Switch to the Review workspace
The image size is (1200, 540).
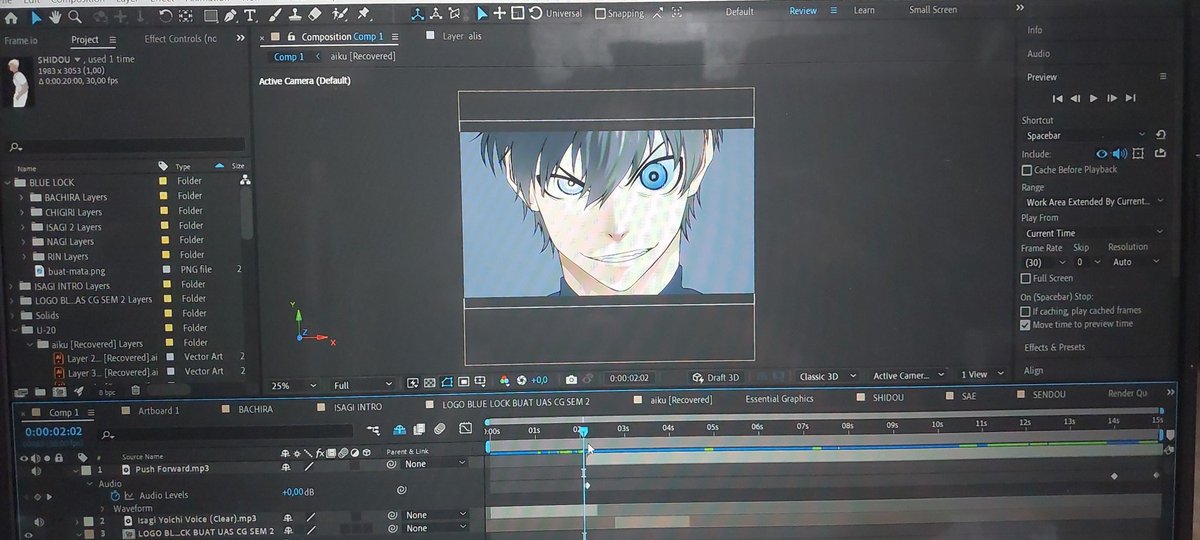(803, 10)
